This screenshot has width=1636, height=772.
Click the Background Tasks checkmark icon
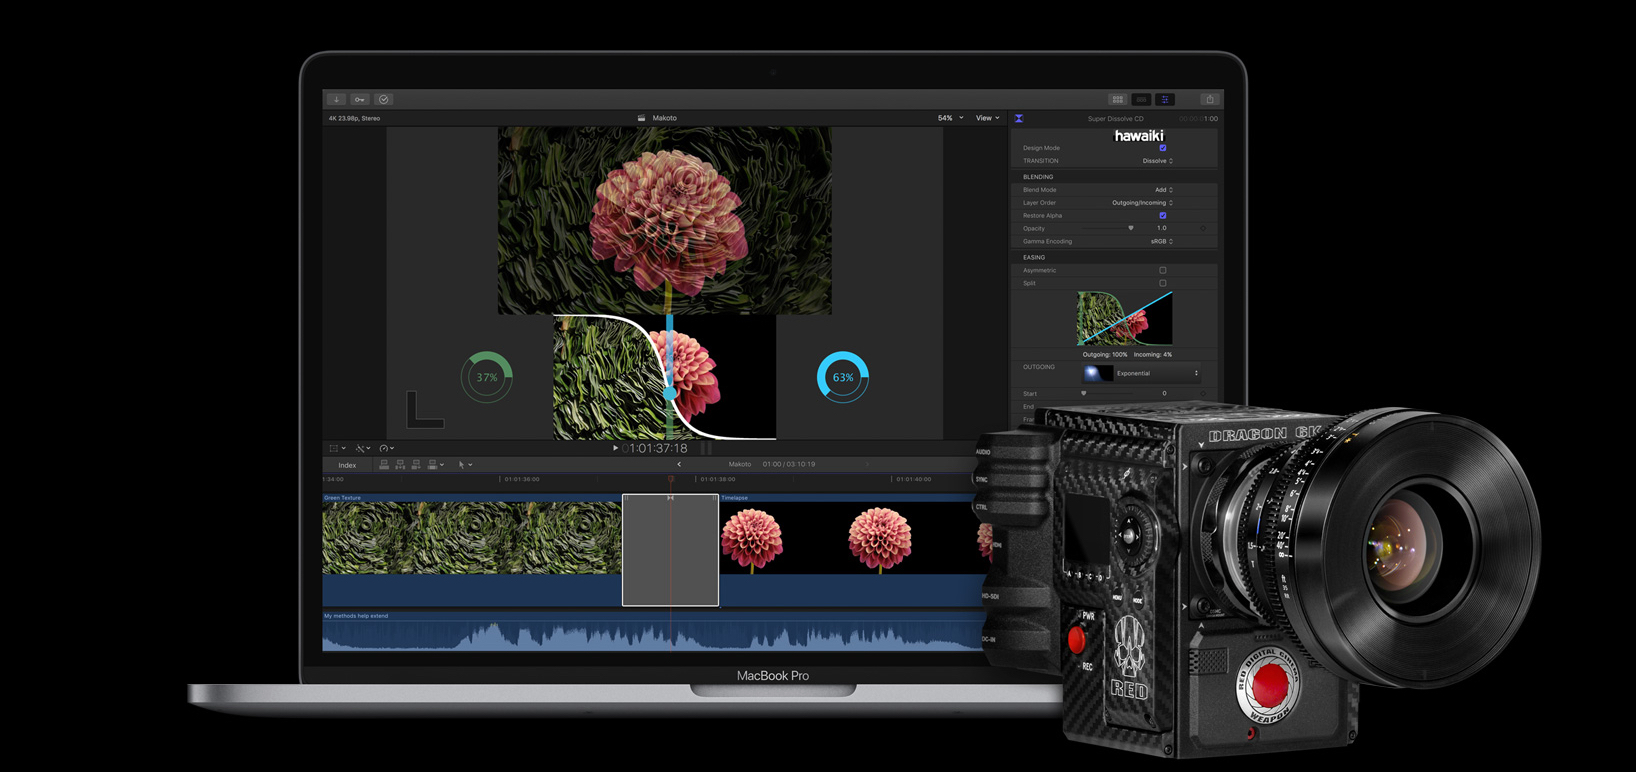click(384, 100)
